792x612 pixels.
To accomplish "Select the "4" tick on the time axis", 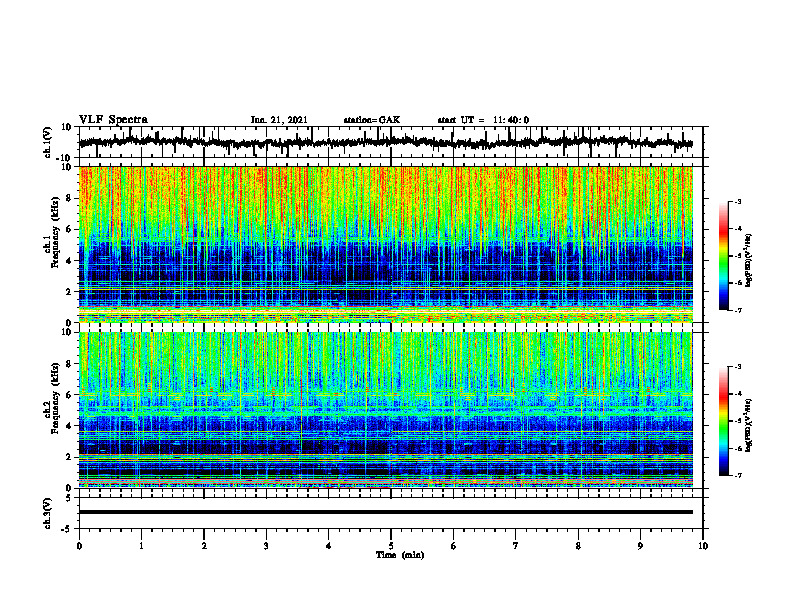I will coord(329,546).
